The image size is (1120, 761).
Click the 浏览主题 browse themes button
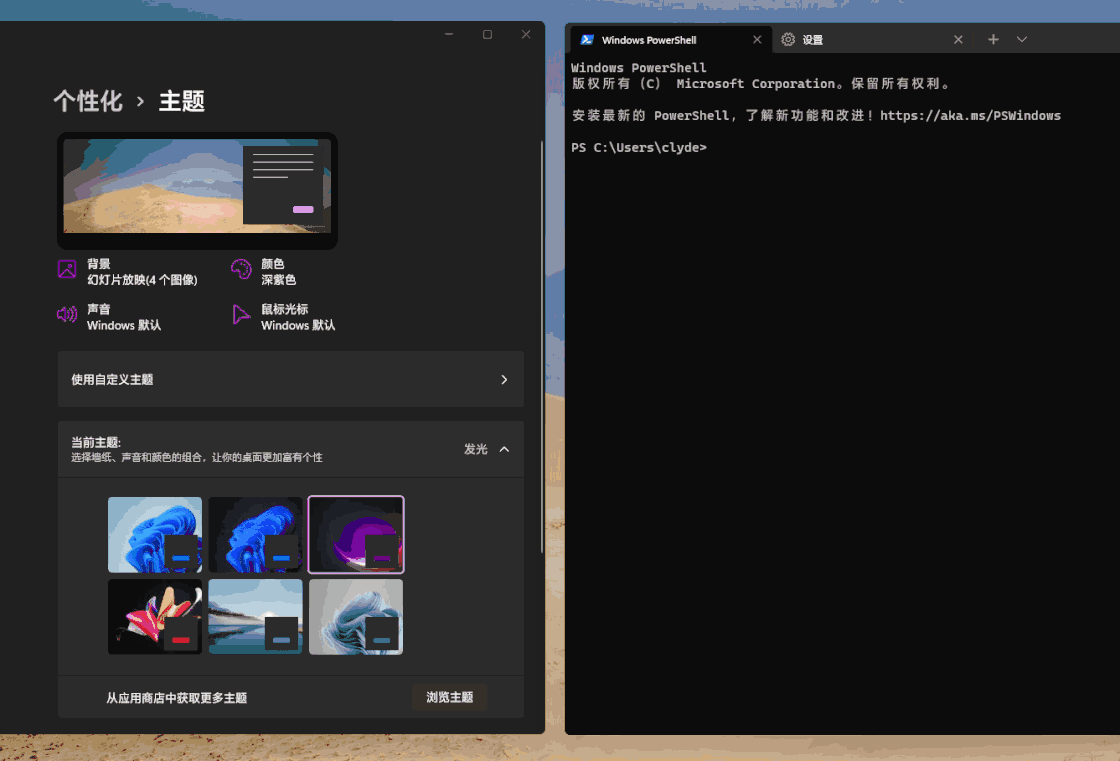[449, 697]
